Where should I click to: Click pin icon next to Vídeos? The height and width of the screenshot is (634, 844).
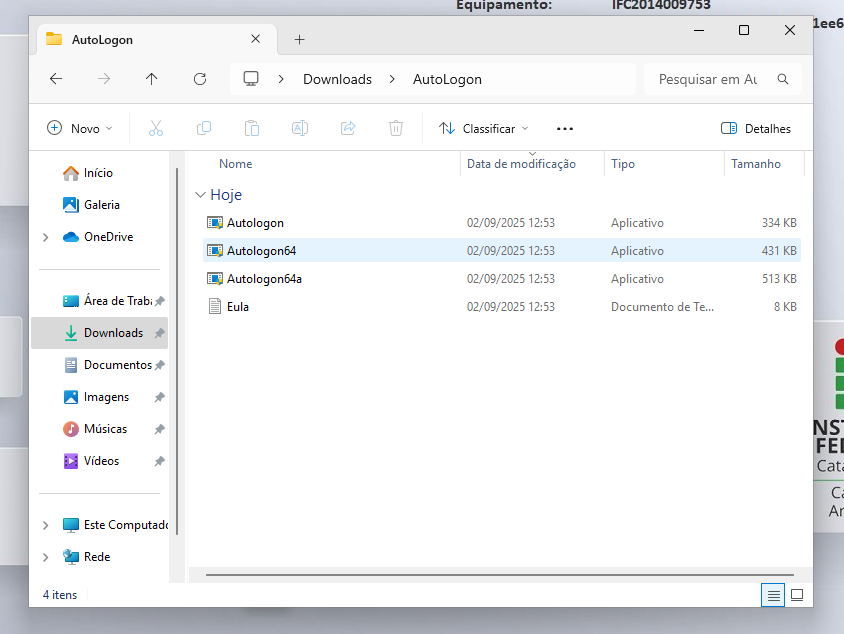point(159,461)
